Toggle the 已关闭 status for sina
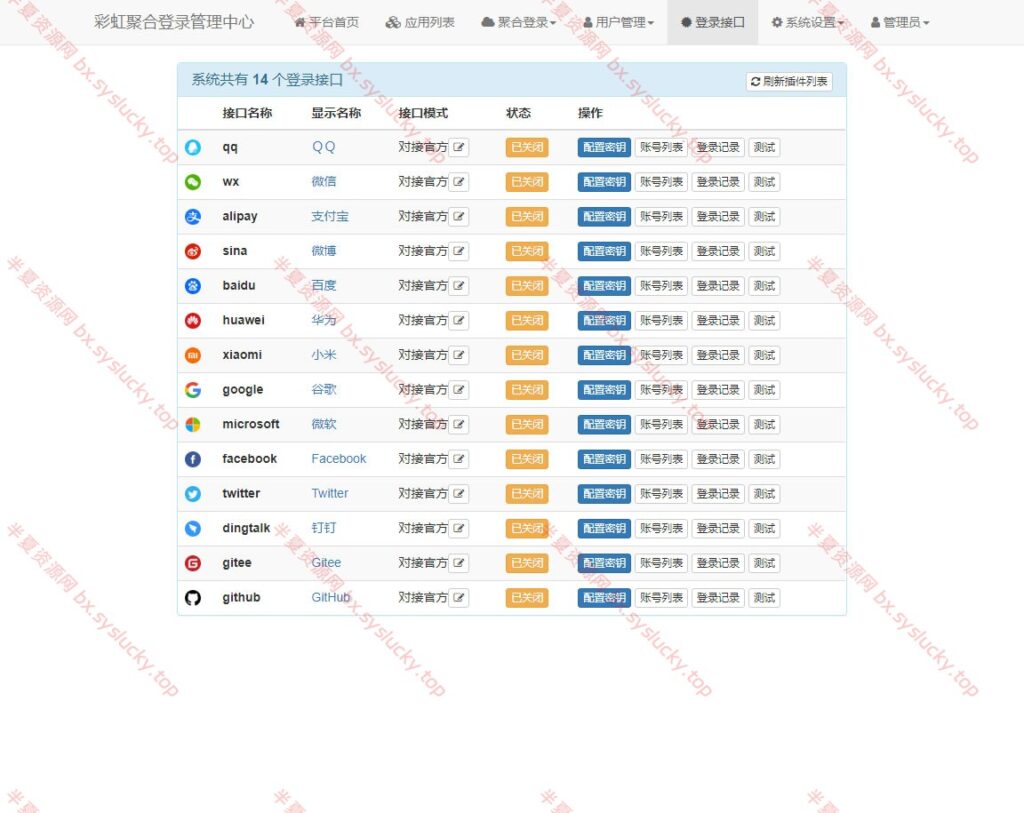Screen dimensions: 1024x813 click(x=527, y=251)
